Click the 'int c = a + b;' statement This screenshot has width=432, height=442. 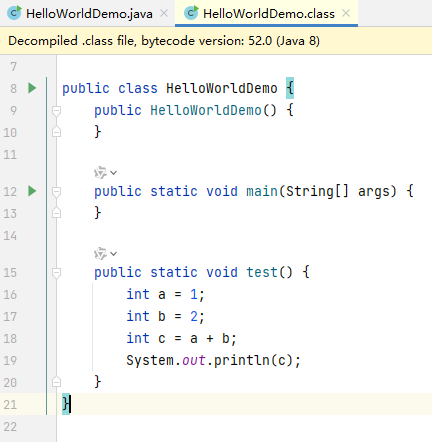point(181,339)
